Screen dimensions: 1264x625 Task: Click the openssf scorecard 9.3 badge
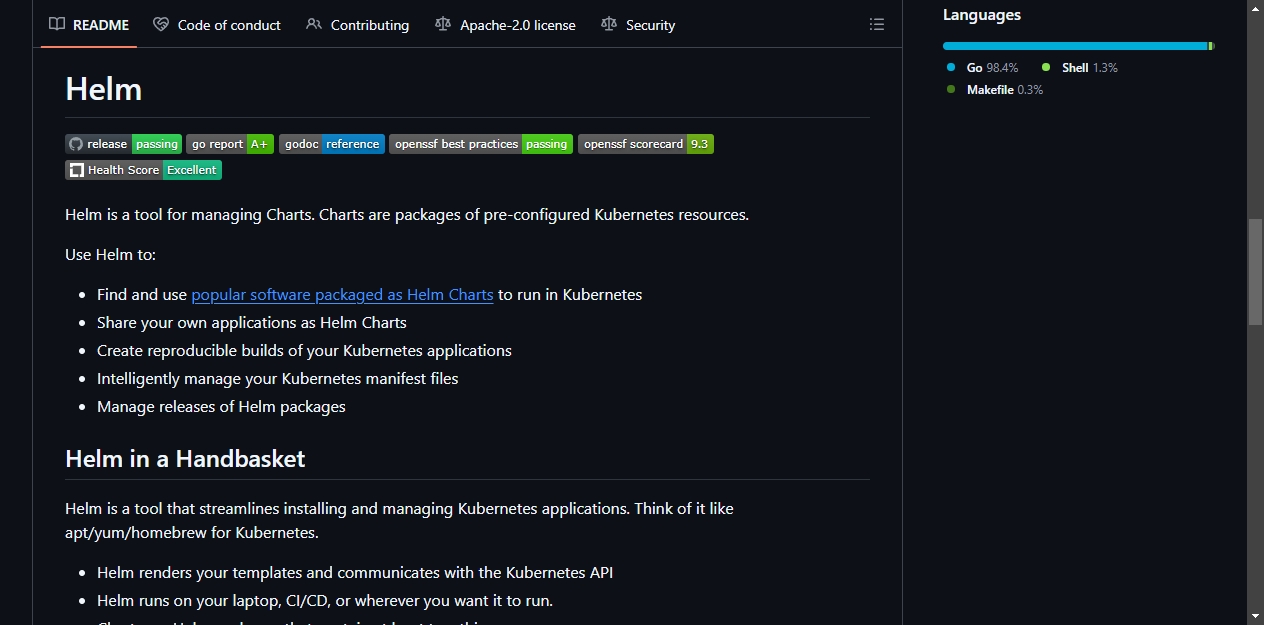[x=646, y=144]
